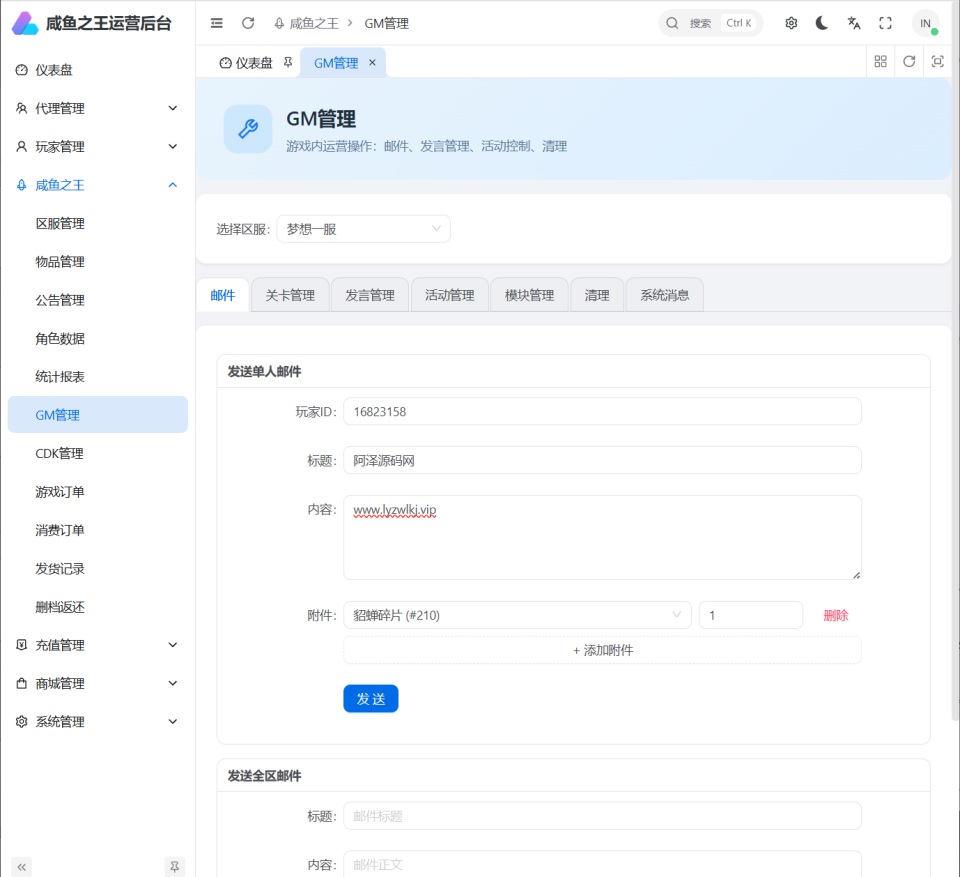Click the logo of 咸鱼之王运营后台
The height and width of the screenshot is (877, 960).
coord(25,23)
